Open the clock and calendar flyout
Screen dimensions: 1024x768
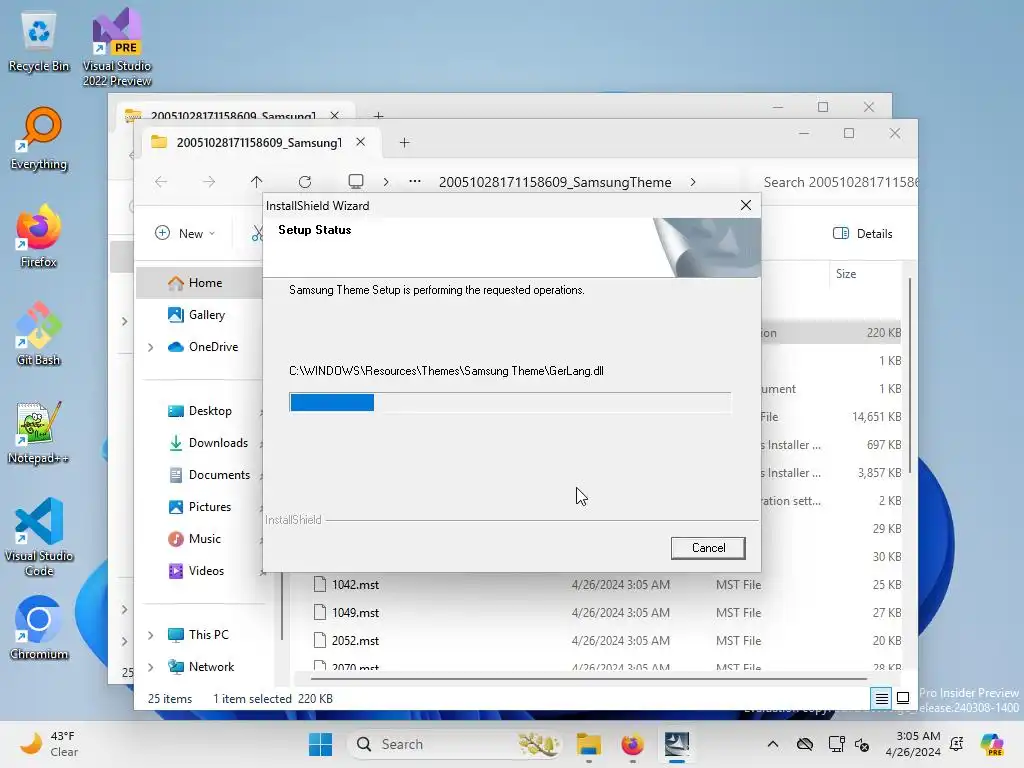click(913, 744)
